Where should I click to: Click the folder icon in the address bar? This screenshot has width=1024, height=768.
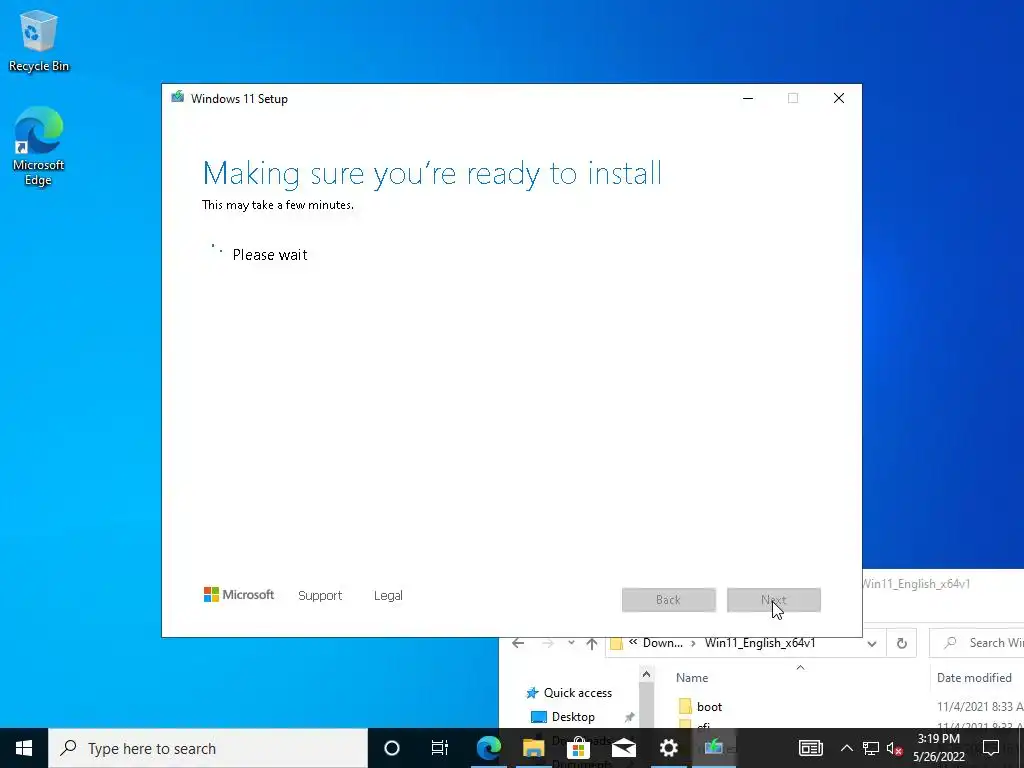click(x=616, y=644)
